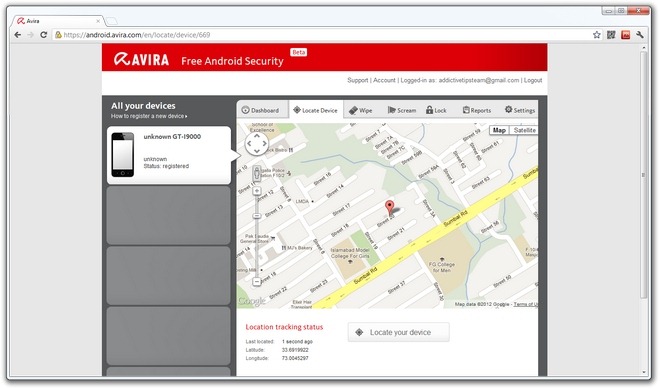The image size is (660, 389).
Task: Open Chrome wrench menu
Action: [640, 35]
